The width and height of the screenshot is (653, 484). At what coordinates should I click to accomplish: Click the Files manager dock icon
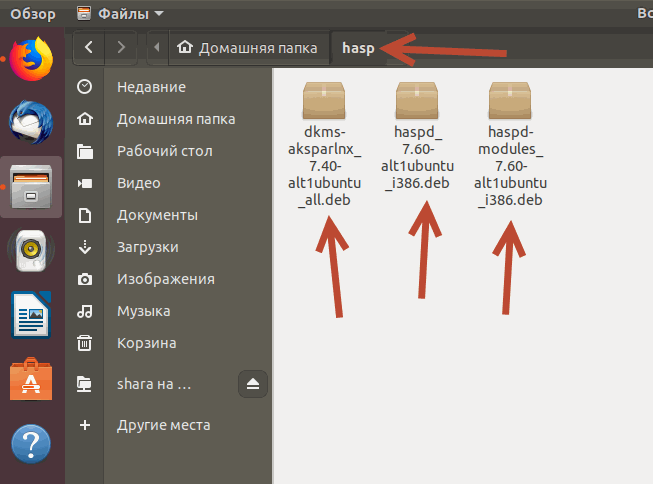tap(32, 187)
